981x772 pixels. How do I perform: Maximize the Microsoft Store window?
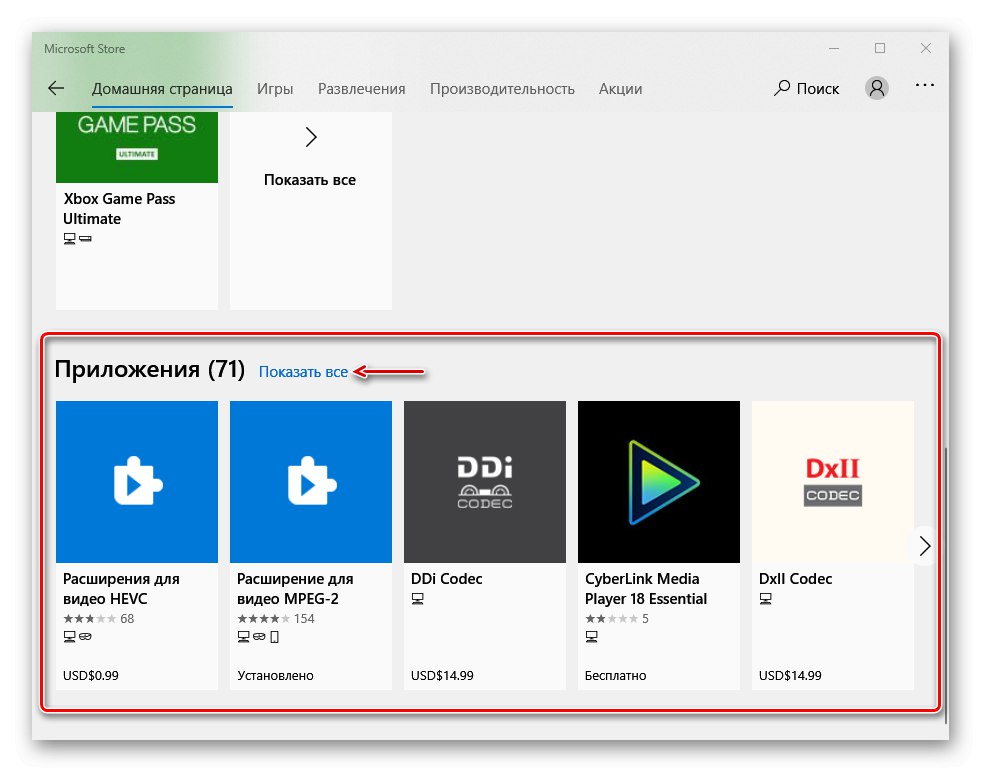880,48
